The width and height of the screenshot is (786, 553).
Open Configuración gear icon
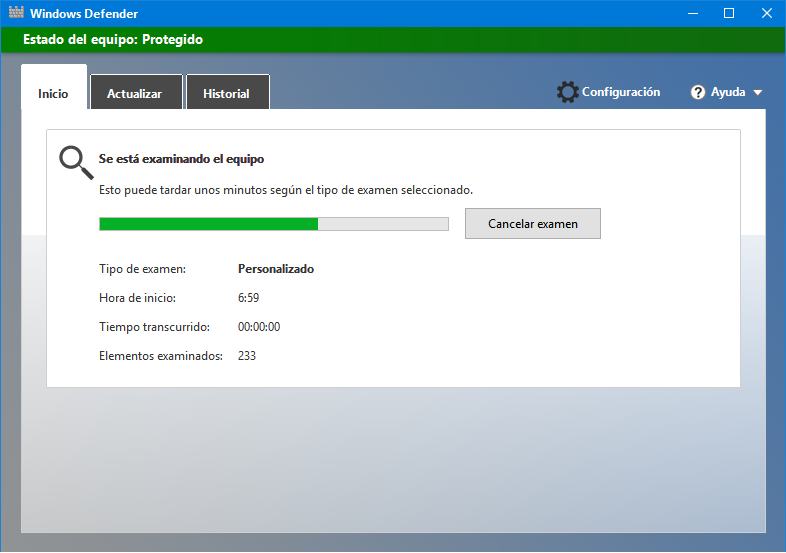[x=567, y=92]
